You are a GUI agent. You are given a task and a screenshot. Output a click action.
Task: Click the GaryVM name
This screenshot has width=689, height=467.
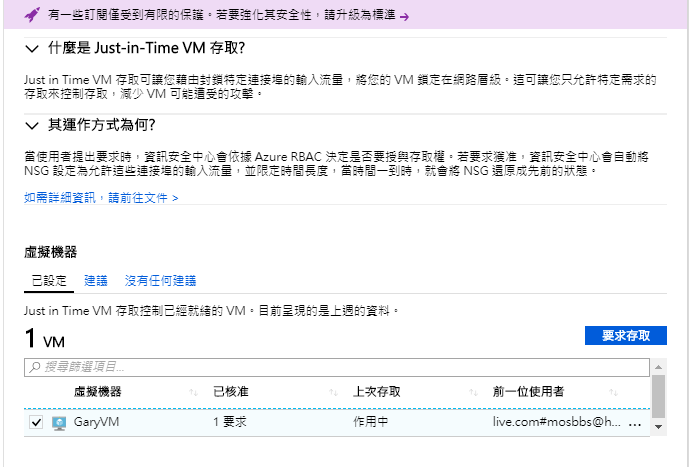[96, 422]
